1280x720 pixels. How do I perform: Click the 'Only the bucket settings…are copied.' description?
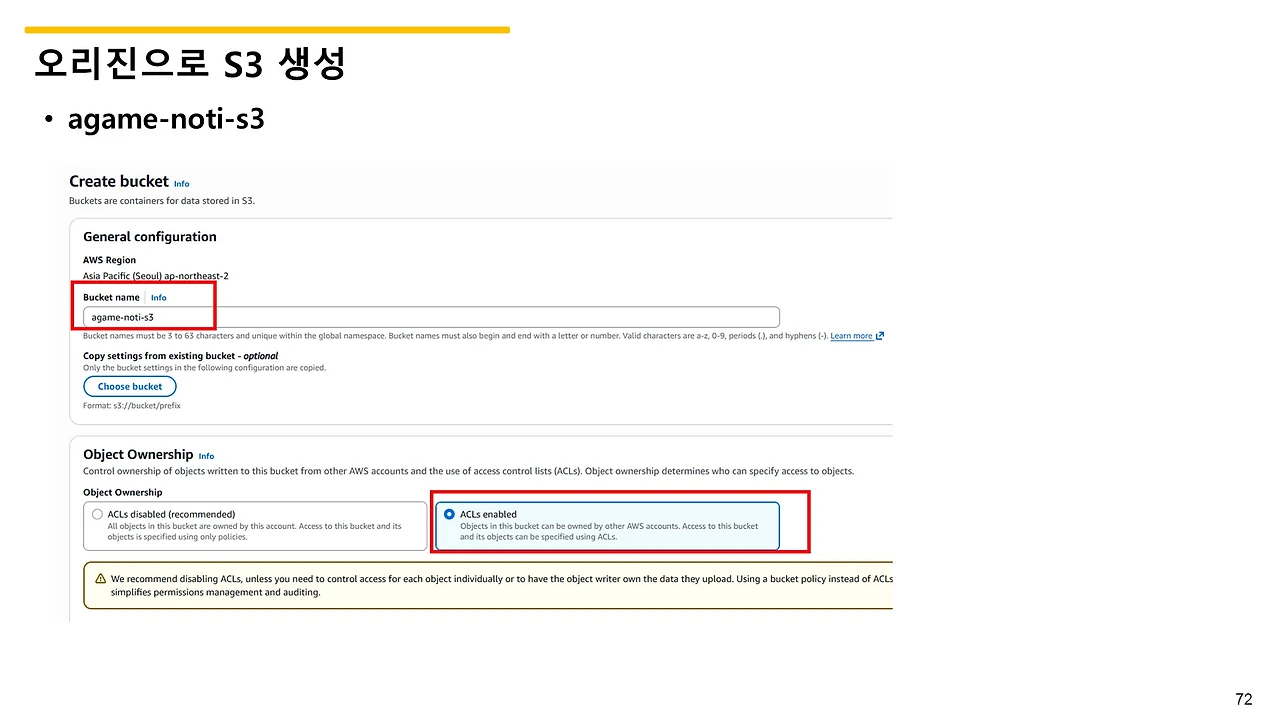(204, 368)
